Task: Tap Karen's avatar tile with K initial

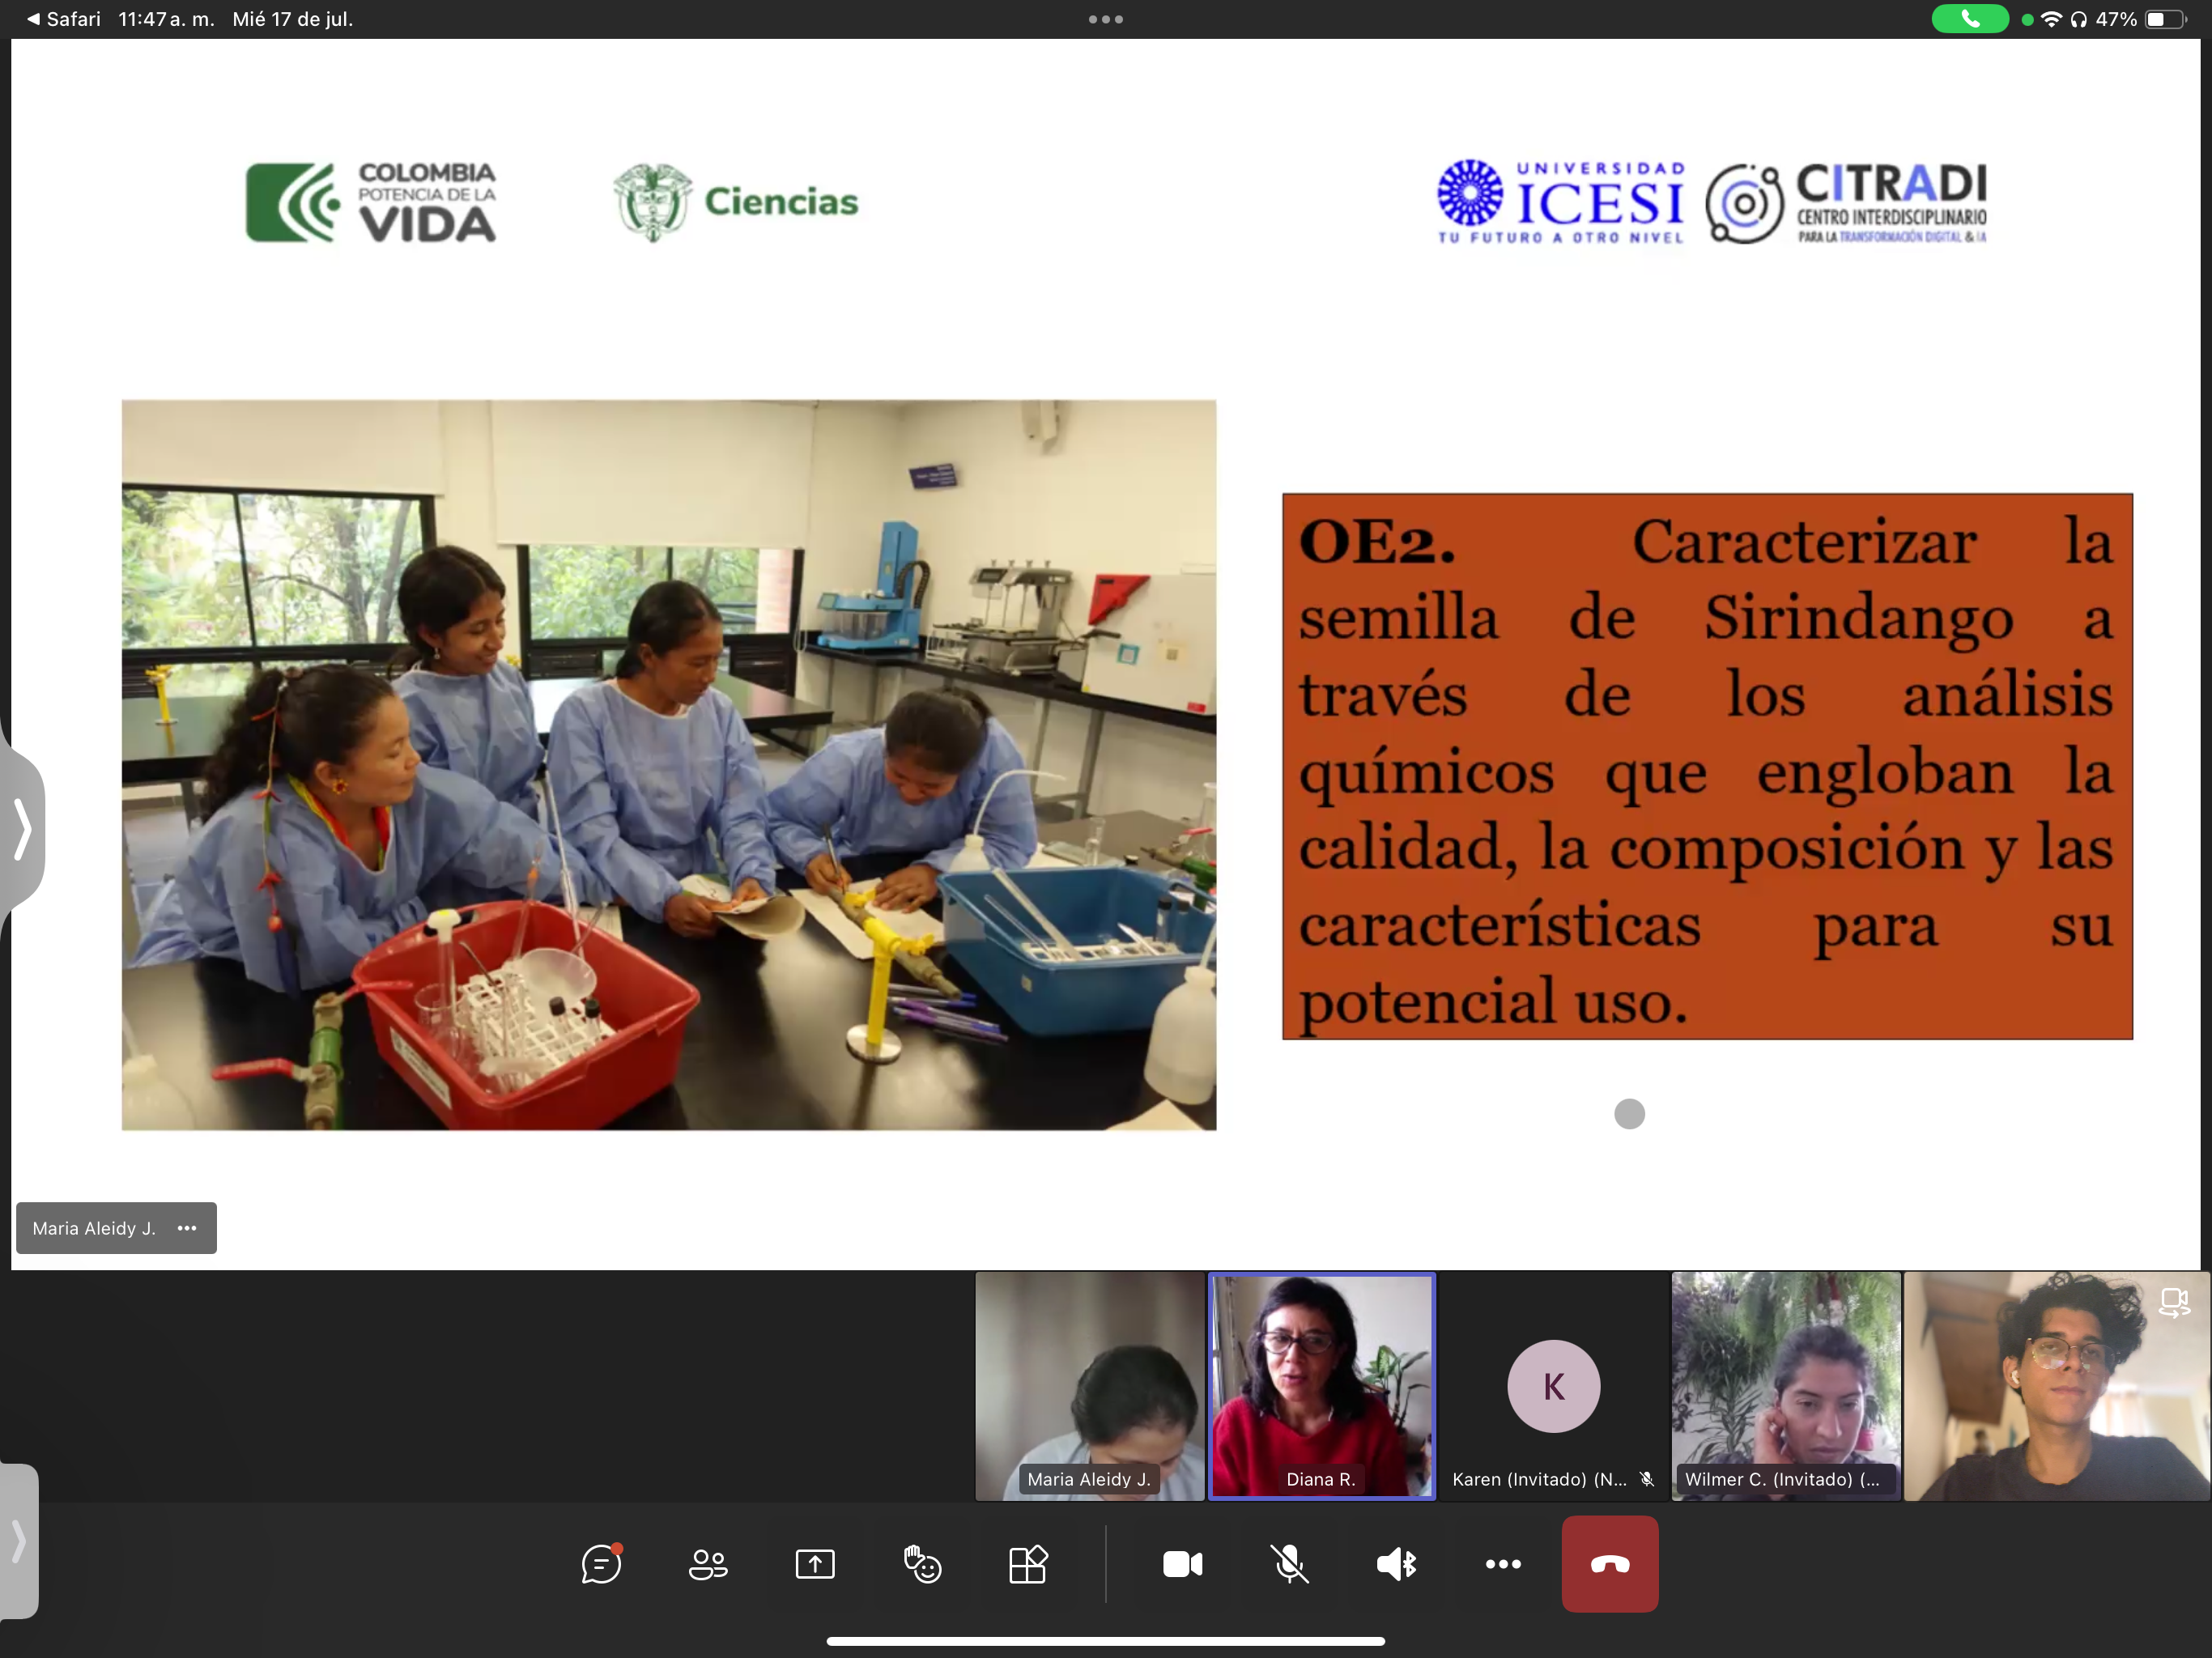Action: point(1553,1386)
